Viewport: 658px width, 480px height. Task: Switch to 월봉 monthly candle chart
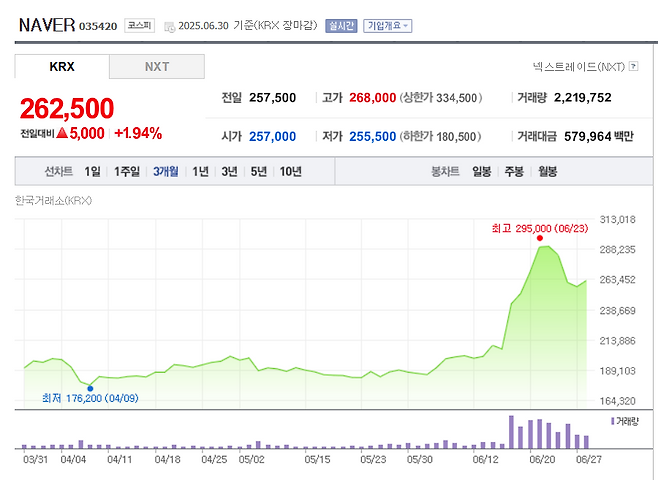tap(548, 171)
